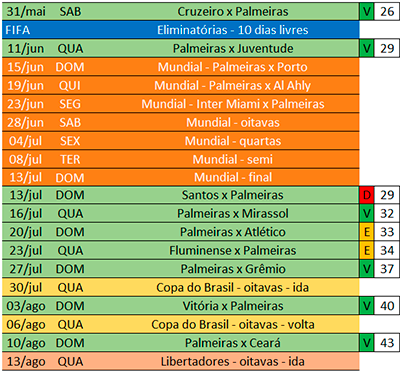Select the Cruzeiro x Palmeiras match cell
The image size is (400, 372).
[233, 12]
